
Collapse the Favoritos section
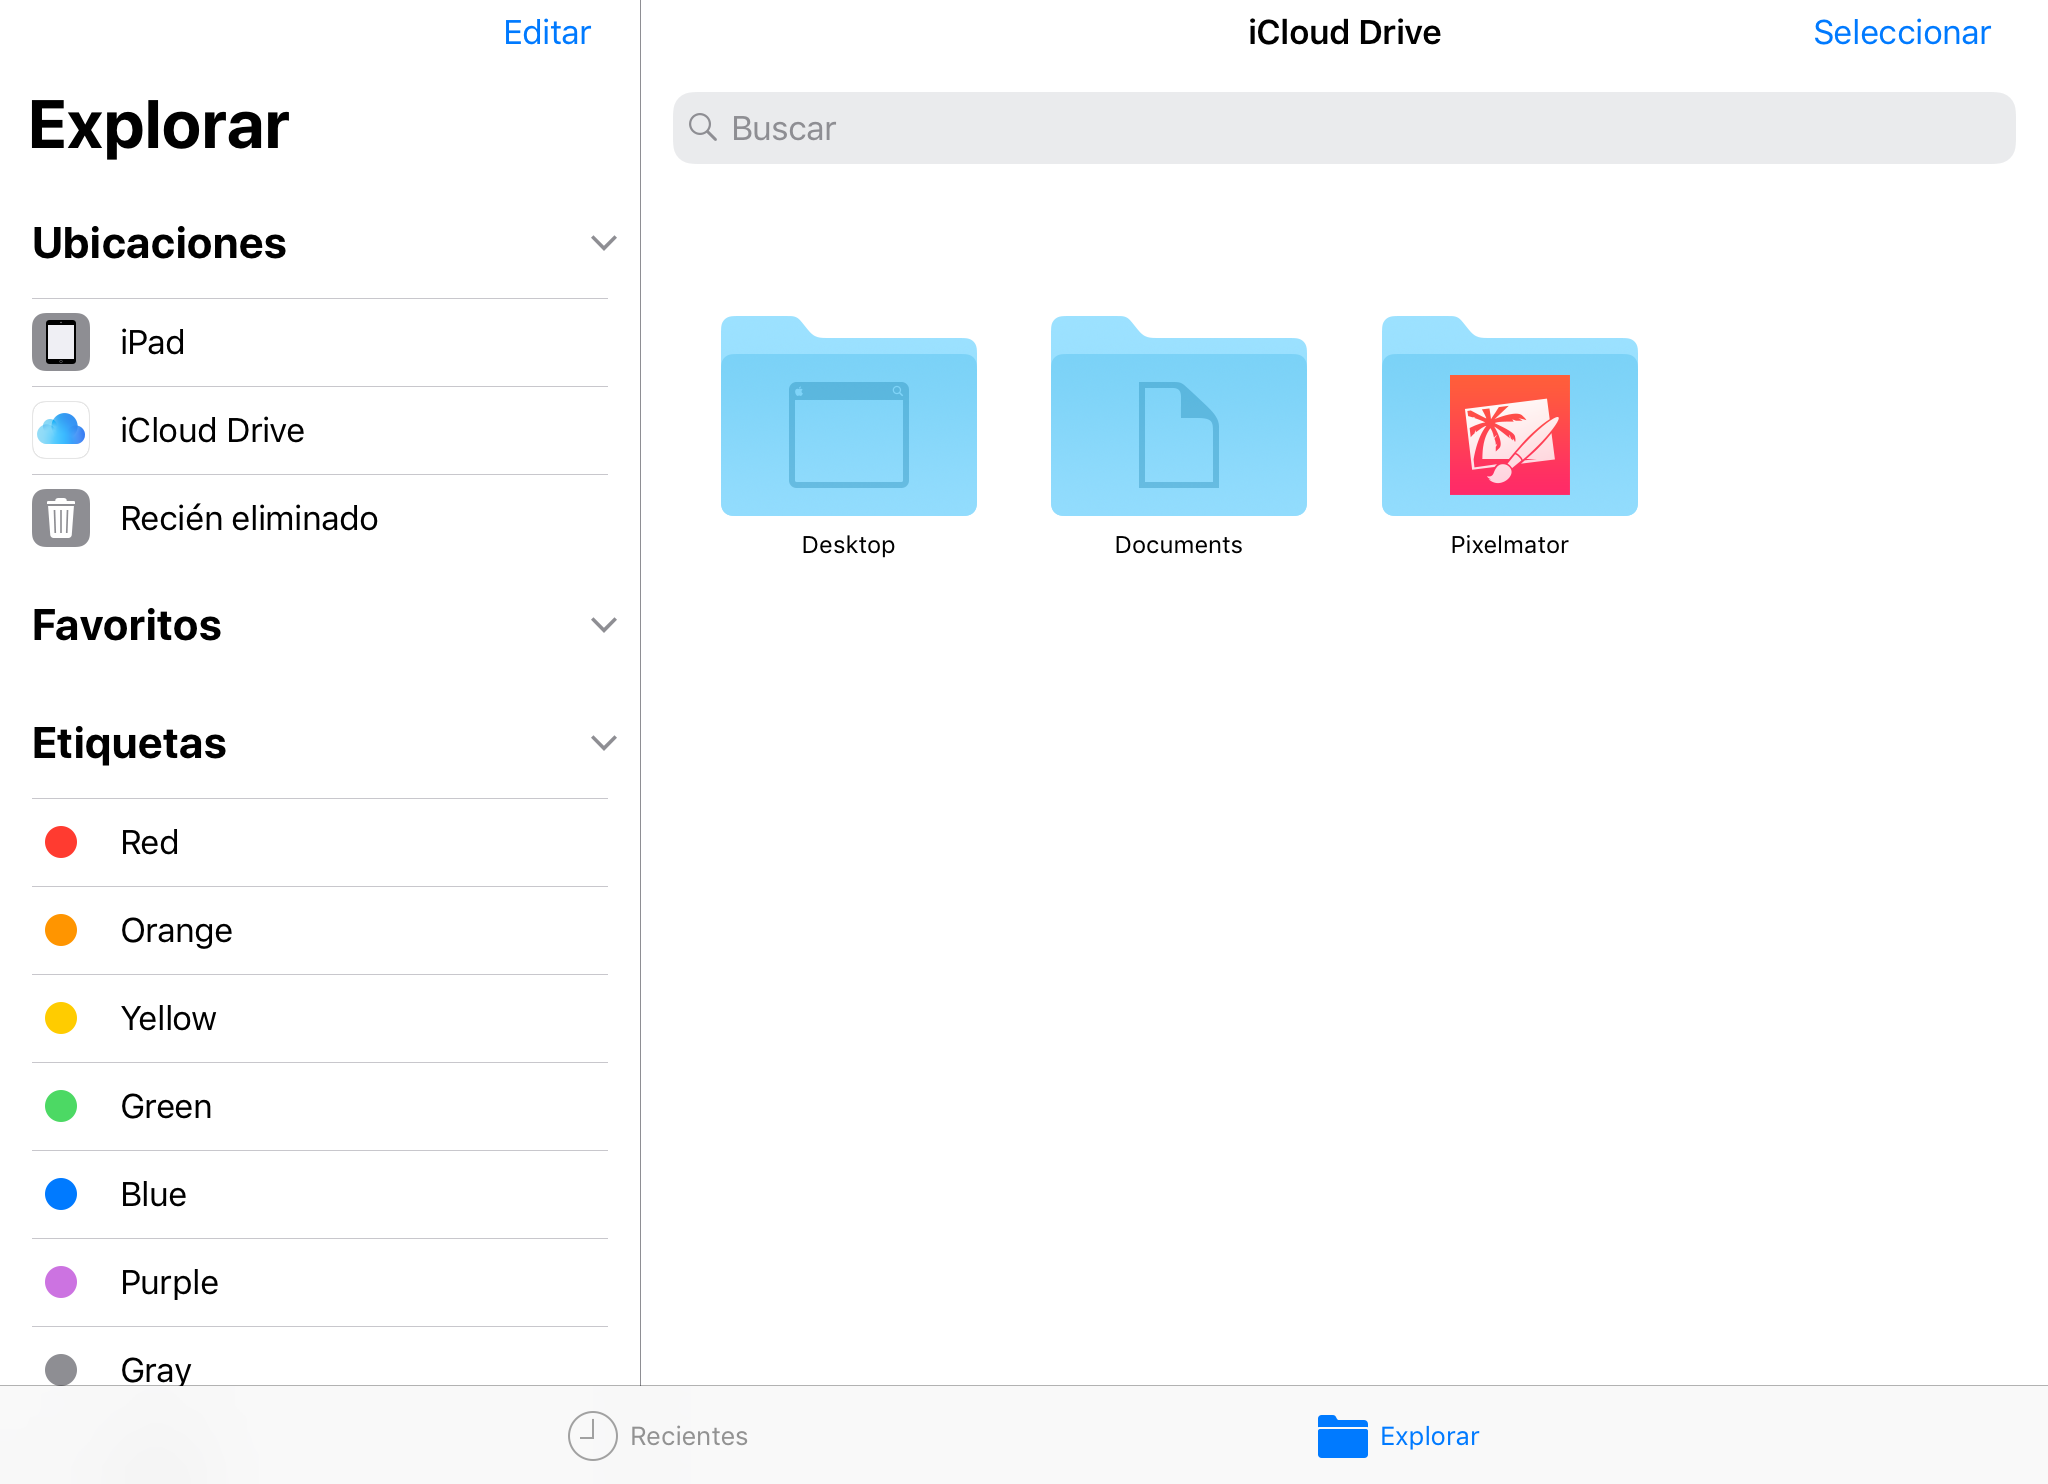tap(603, 625)
